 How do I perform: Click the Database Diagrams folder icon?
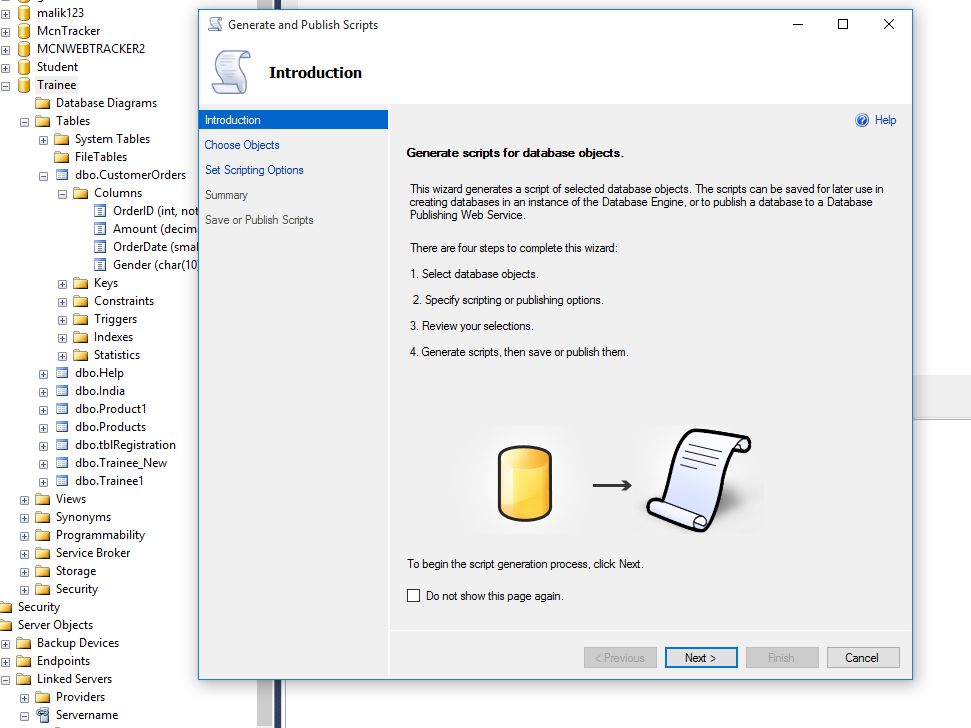(43, 103)
